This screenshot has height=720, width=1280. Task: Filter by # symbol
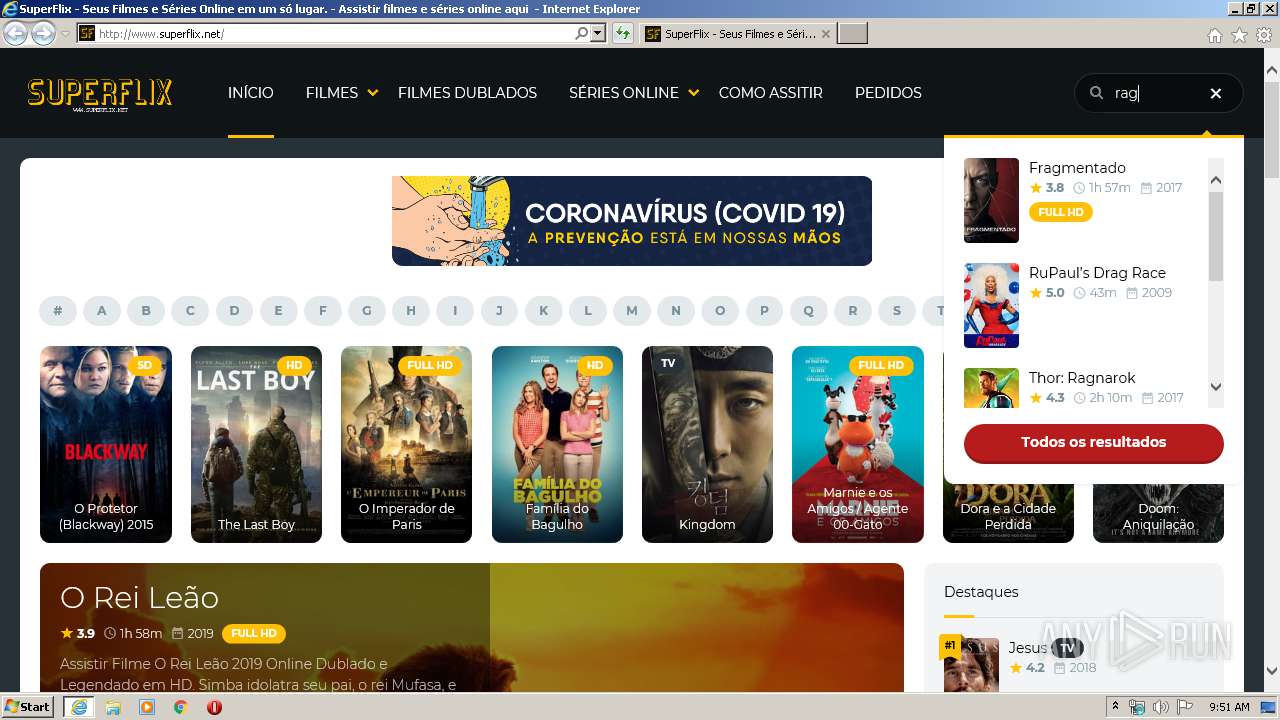coord(58,311)
